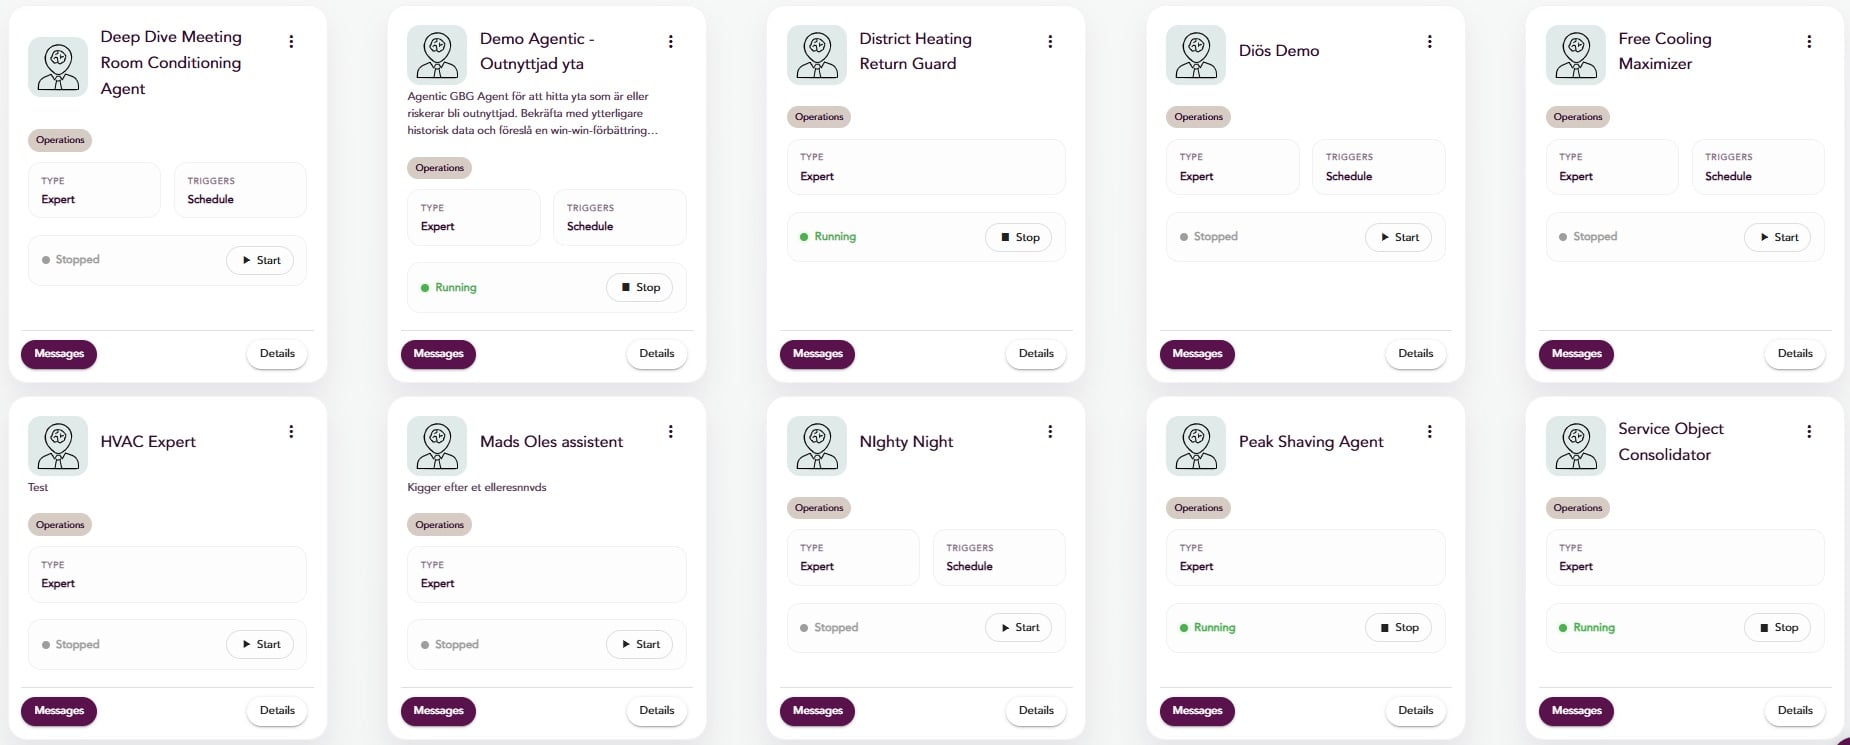Image resolution: width=1850 pixels, height=745 pixels.
Task: Show Details for Mads Oles assistent
Action: pos(656,711)
